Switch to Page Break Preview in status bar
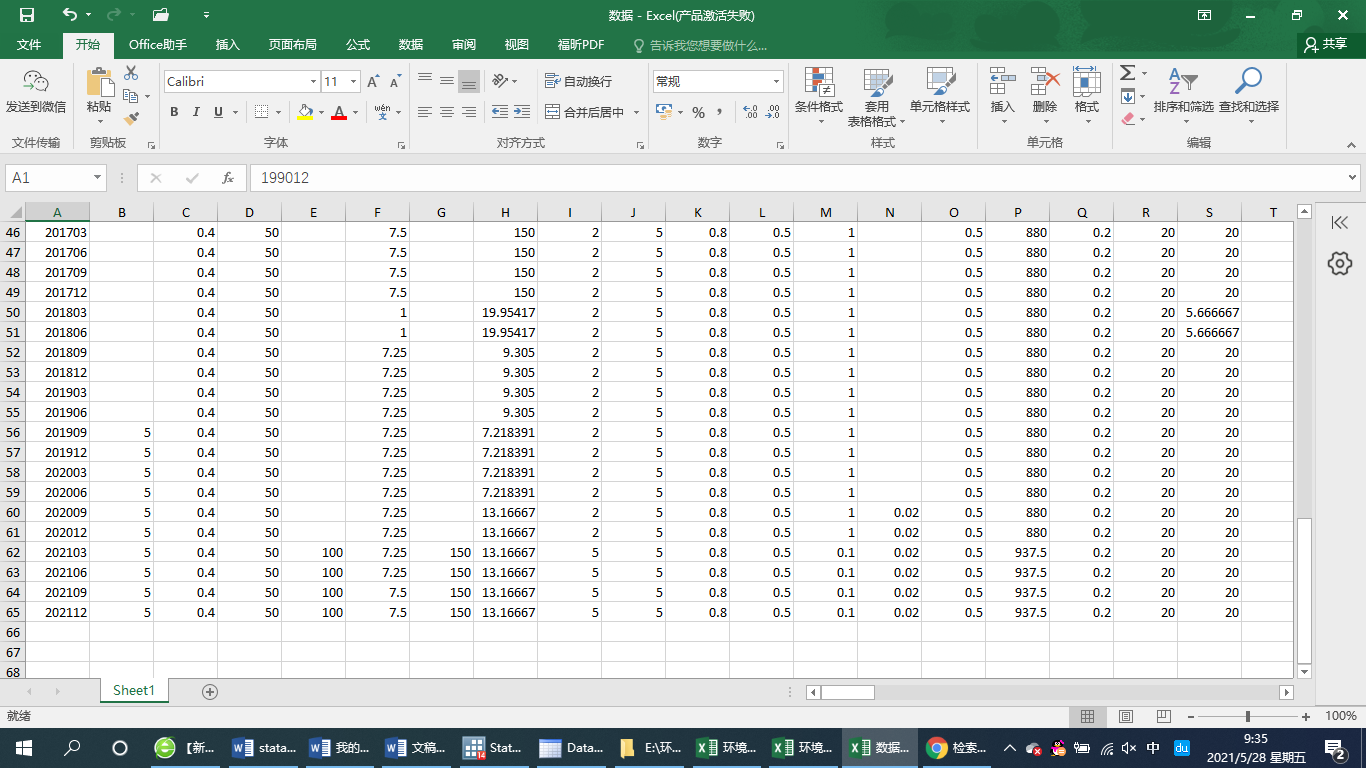This screenshot has width=1366, height=768. coord(1164,717)
